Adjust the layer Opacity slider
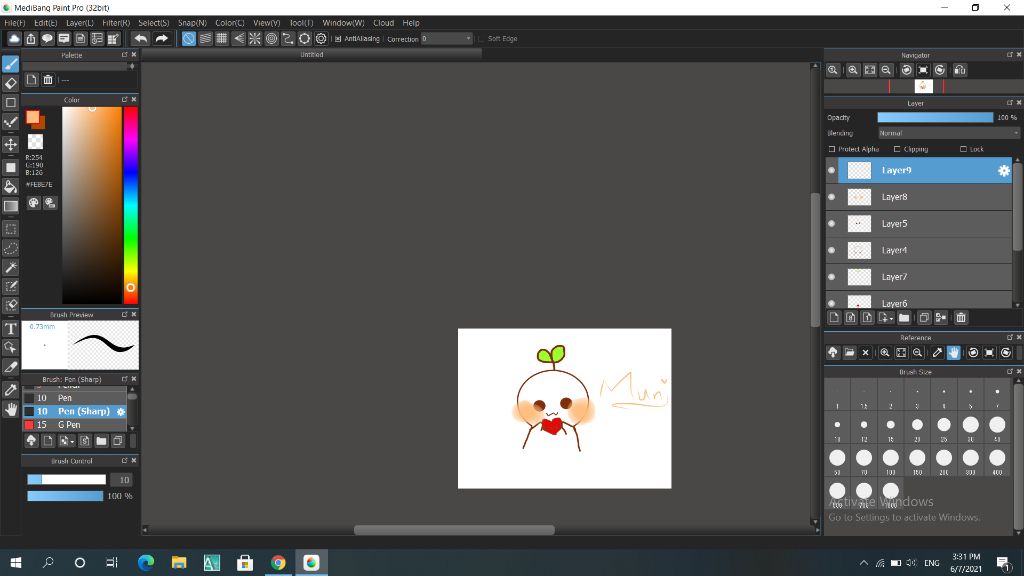 935,118
